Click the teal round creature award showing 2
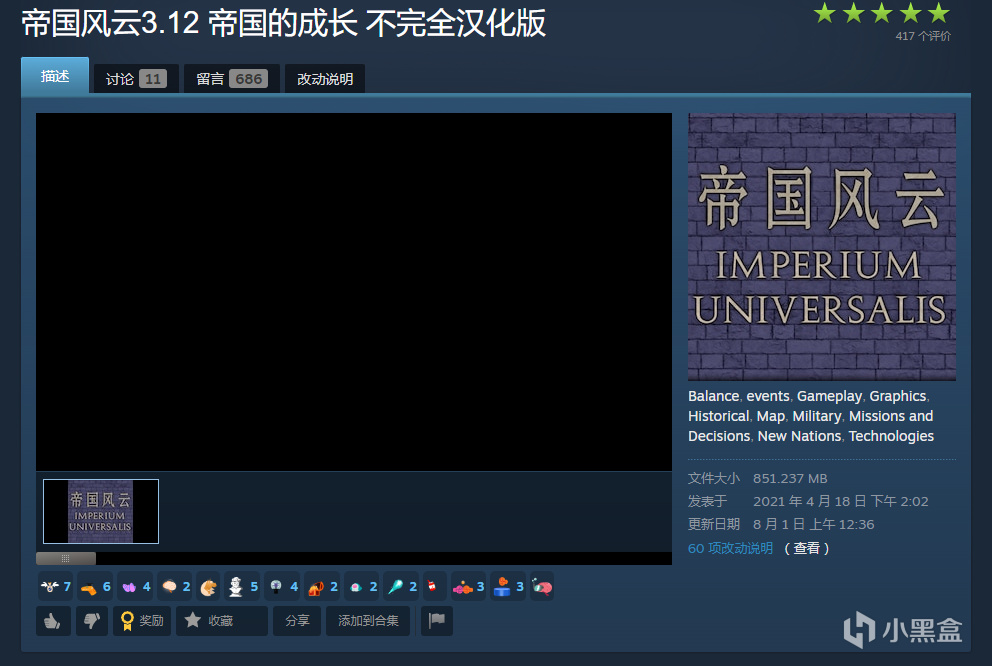Screen dimensions: 992x666 click(x=362, y=587)
